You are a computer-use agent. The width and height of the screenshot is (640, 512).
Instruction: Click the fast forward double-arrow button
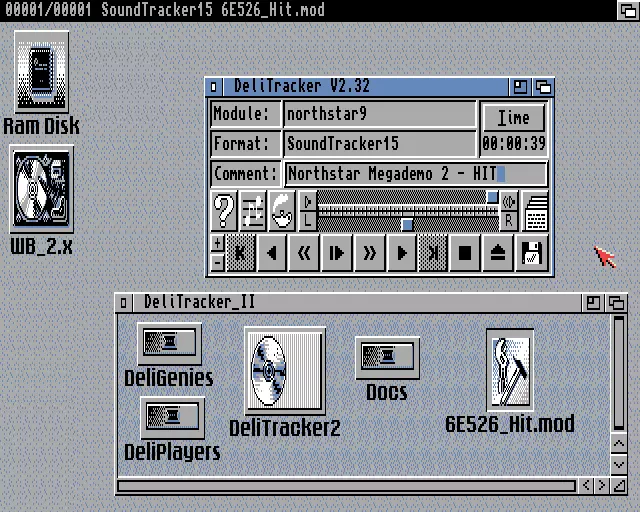coord(369,253)
